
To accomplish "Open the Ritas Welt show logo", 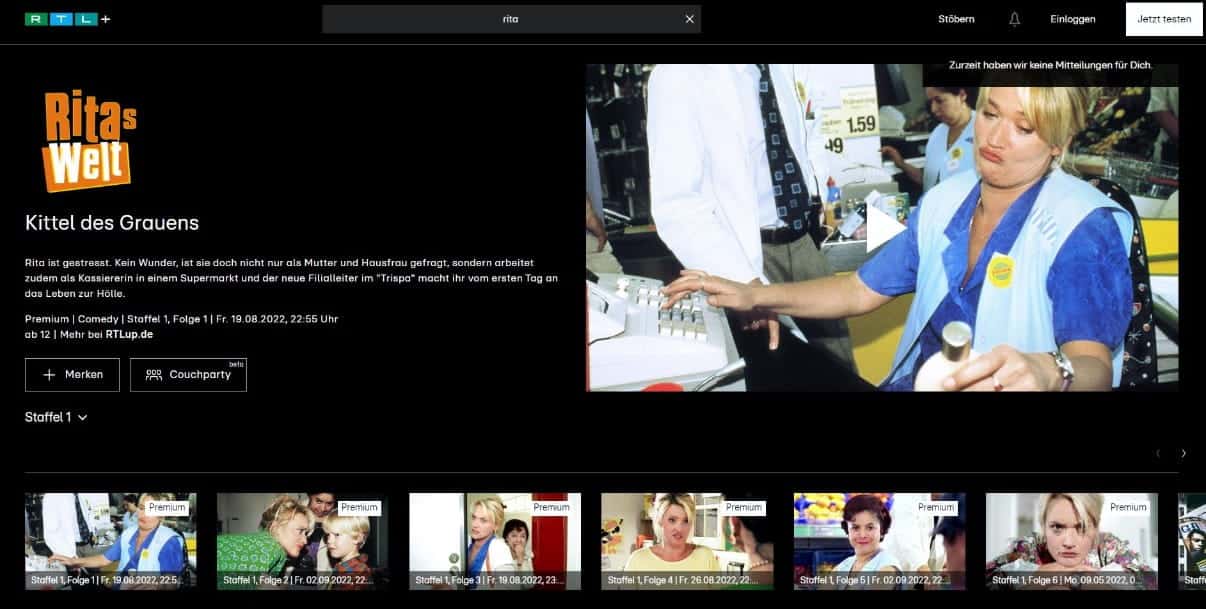I will tap(89, 140).
